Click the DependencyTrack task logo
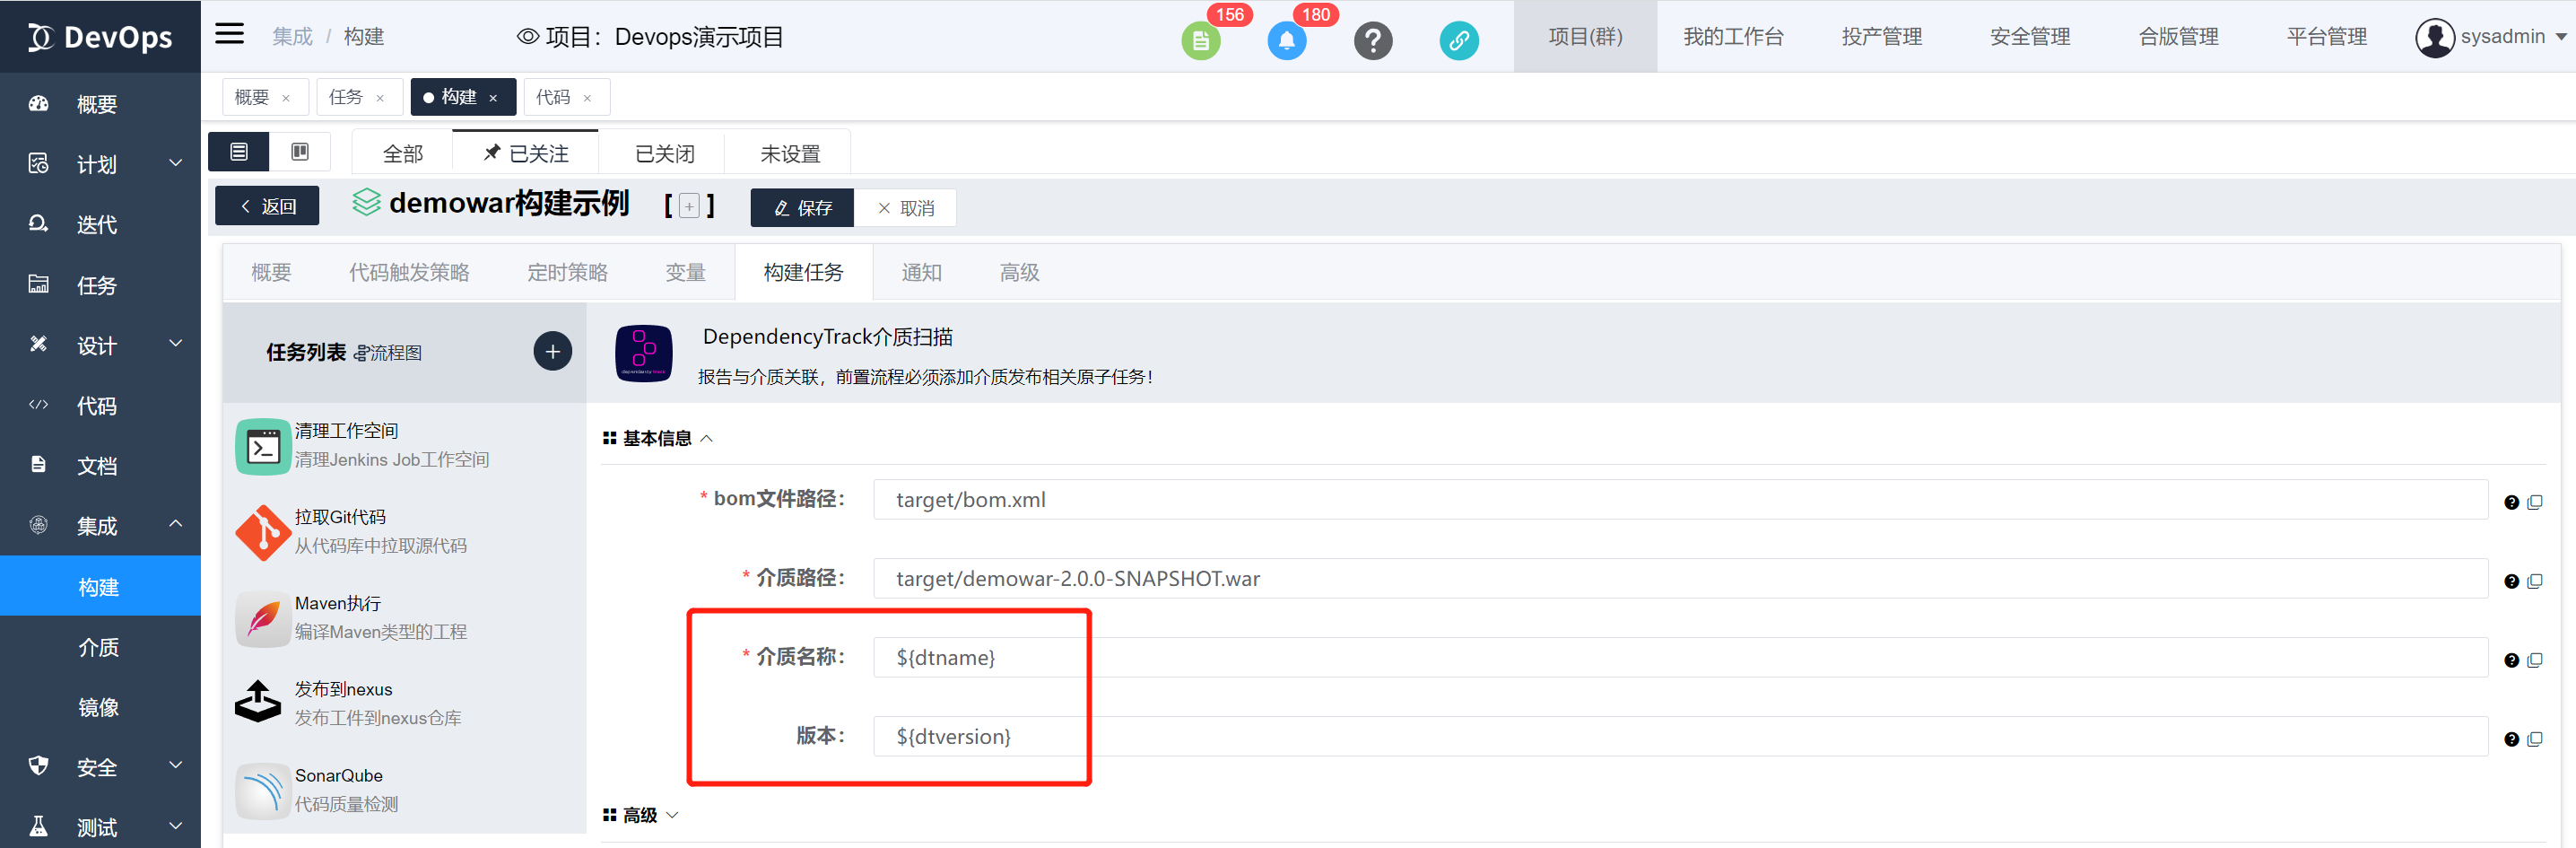 [644, 353]
